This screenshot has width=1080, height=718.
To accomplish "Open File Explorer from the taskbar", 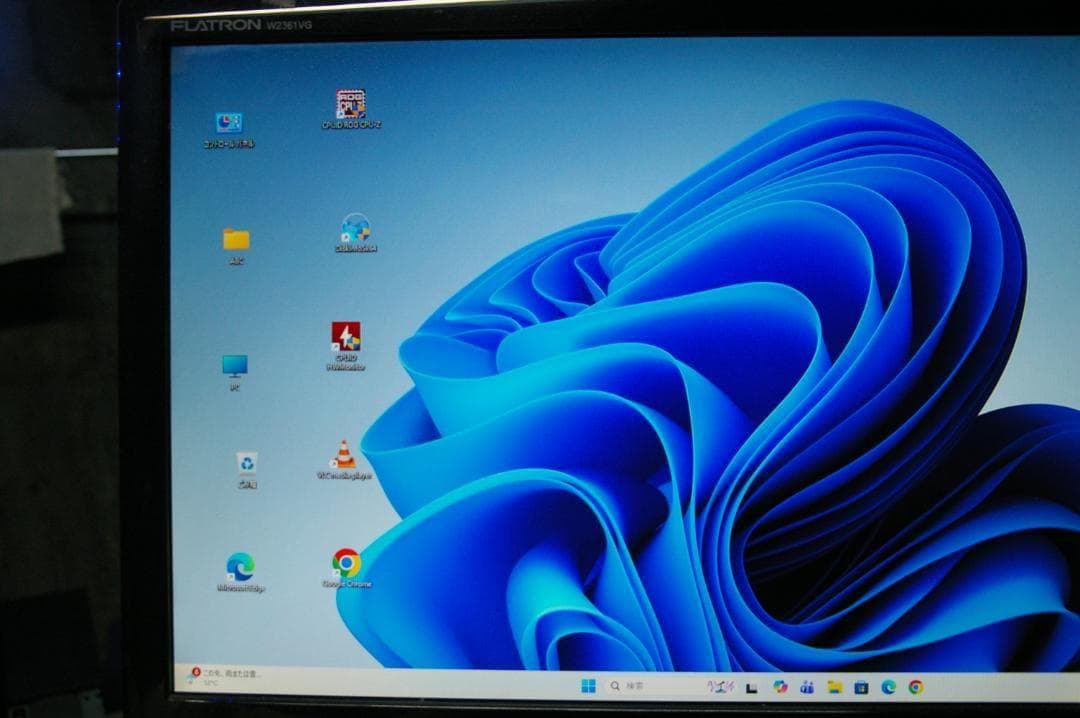I will coord(835,687).
